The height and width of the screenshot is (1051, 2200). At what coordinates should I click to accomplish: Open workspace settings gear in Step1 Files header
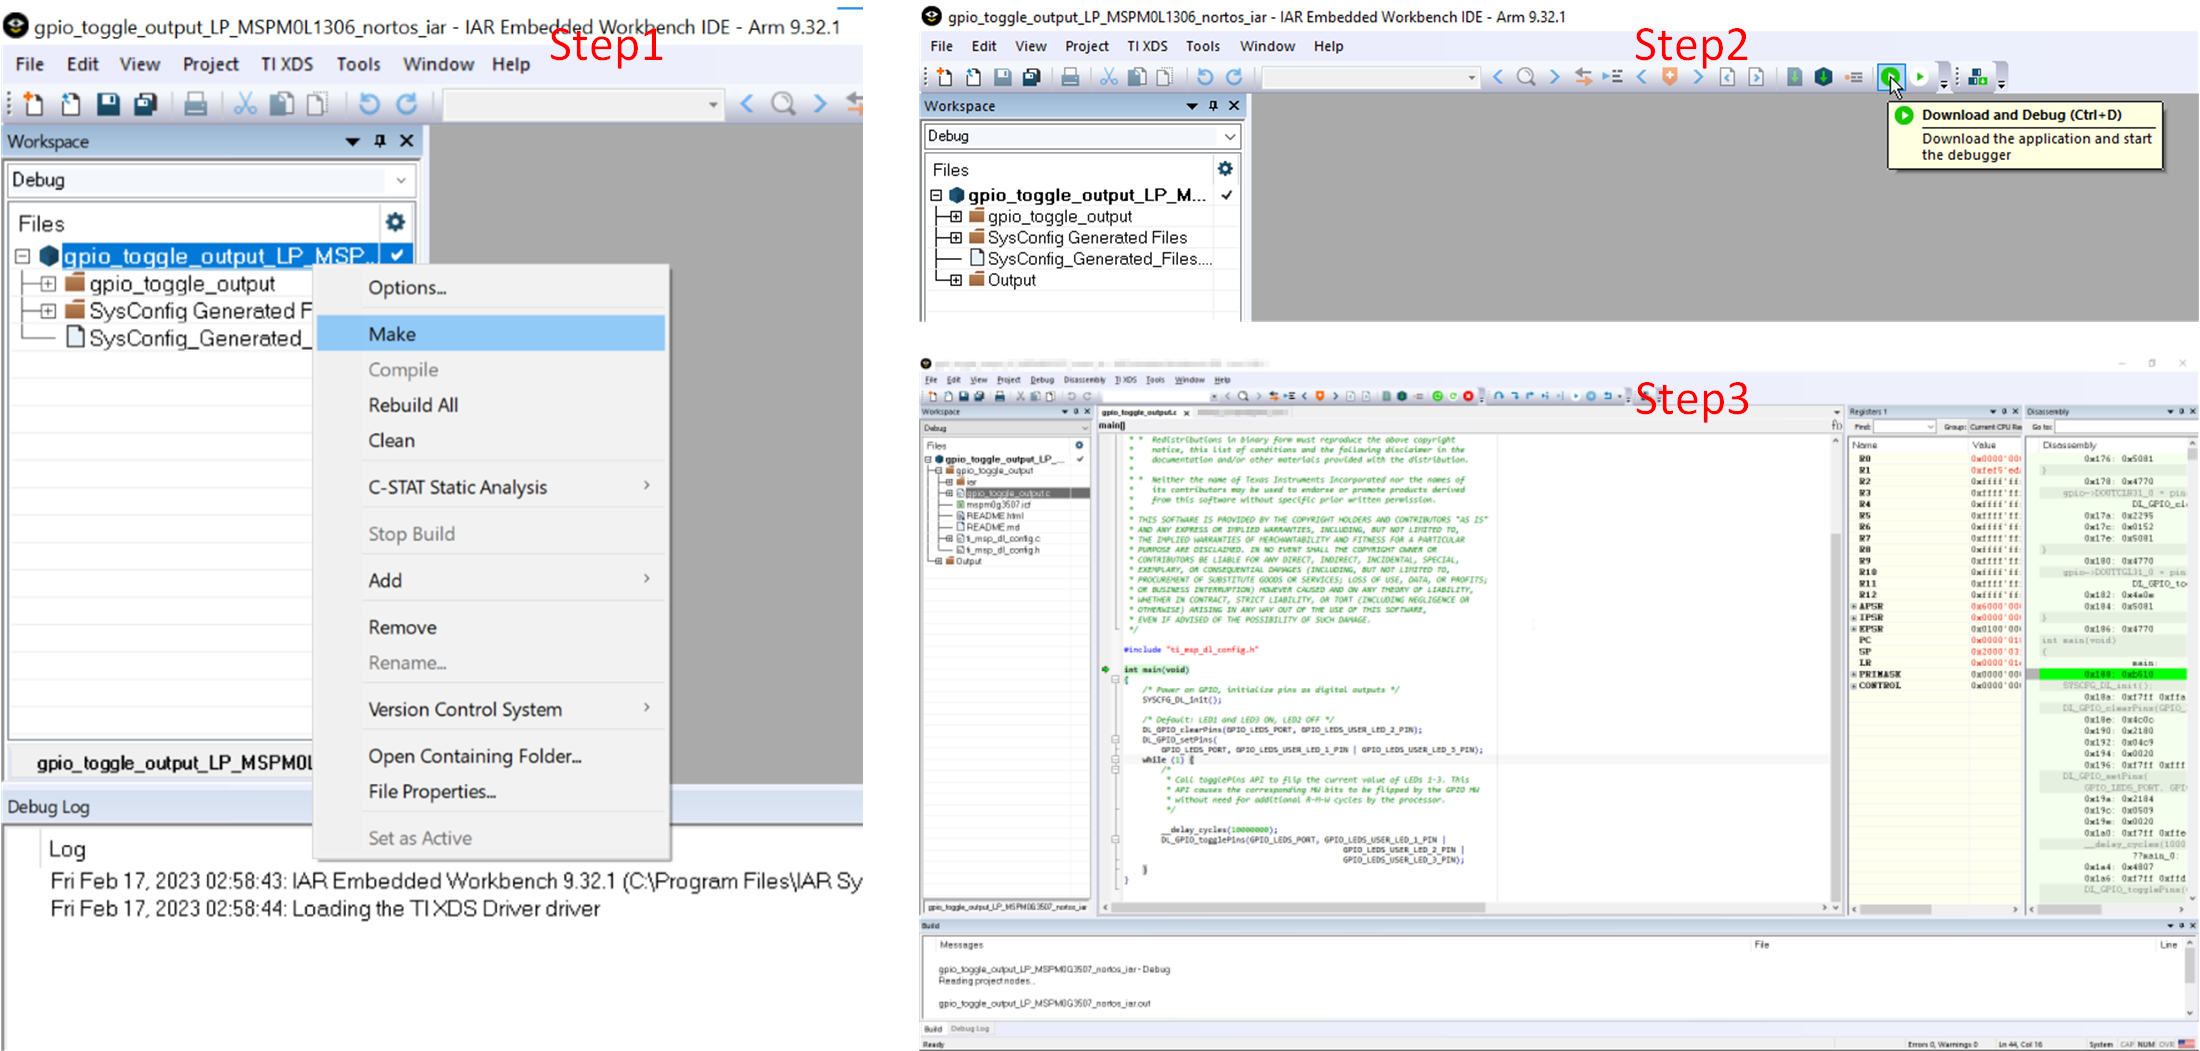click(395, 222)
